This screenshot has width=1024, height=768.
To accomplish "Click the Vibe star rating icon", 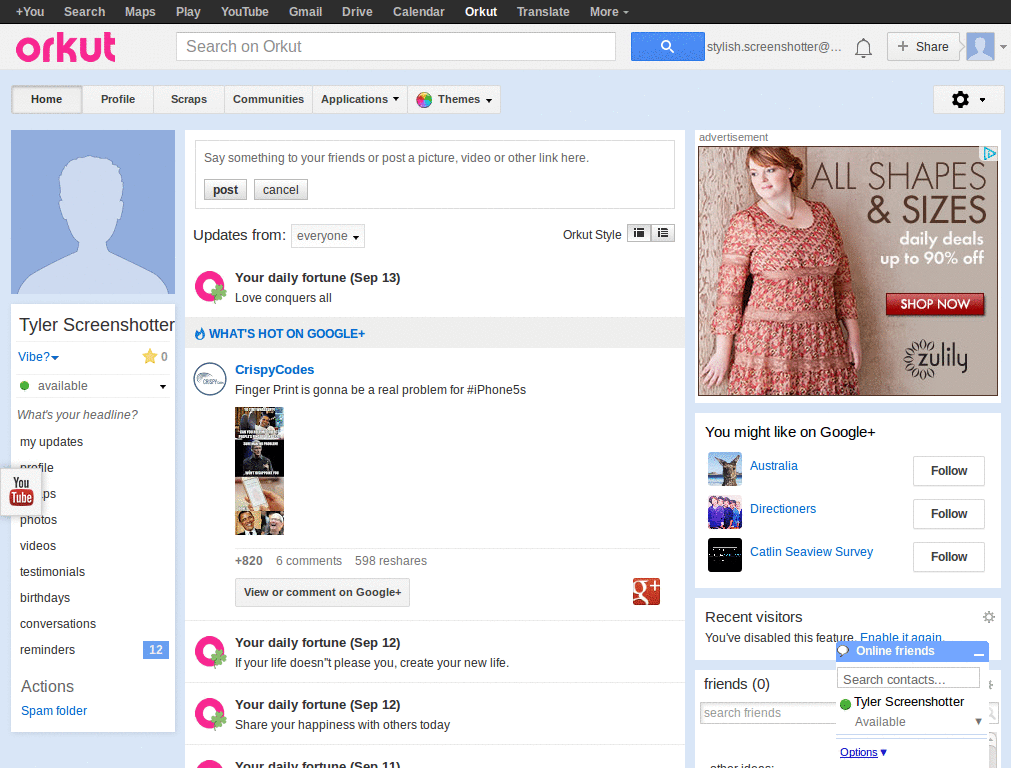I will click(150, 356).
